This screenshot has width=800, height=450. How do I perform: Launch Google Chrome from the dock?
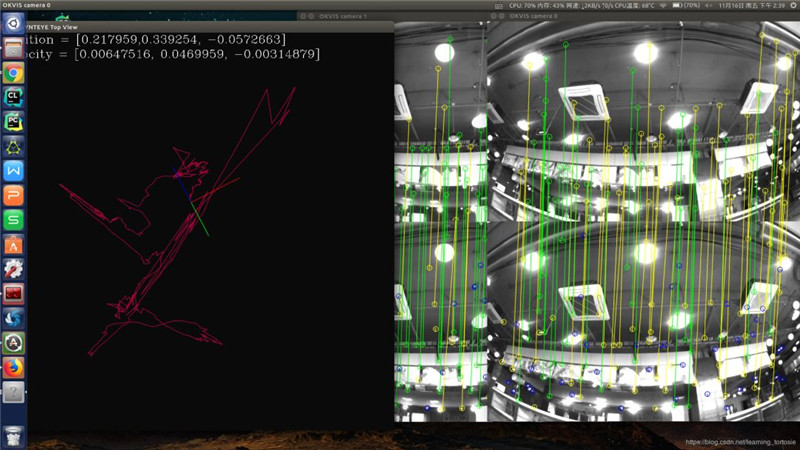[x=14, y=72]
